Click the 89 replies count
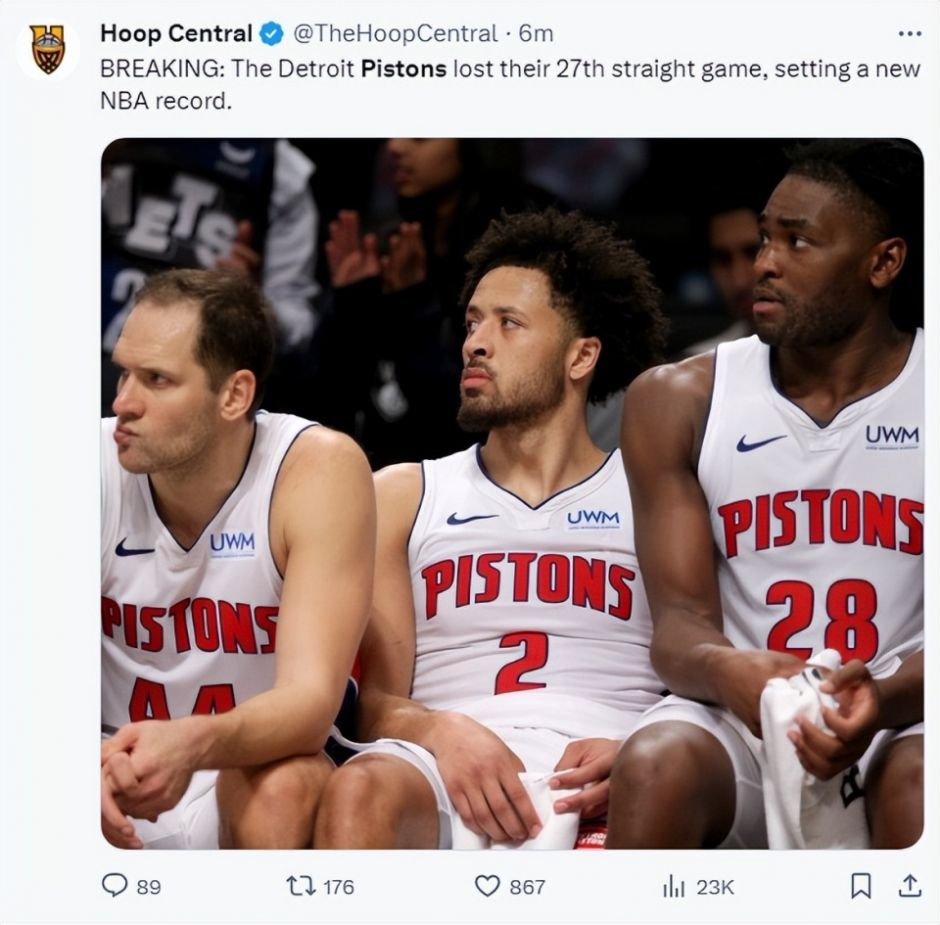This screenshot has width=940, height=925. click(148, 887)
